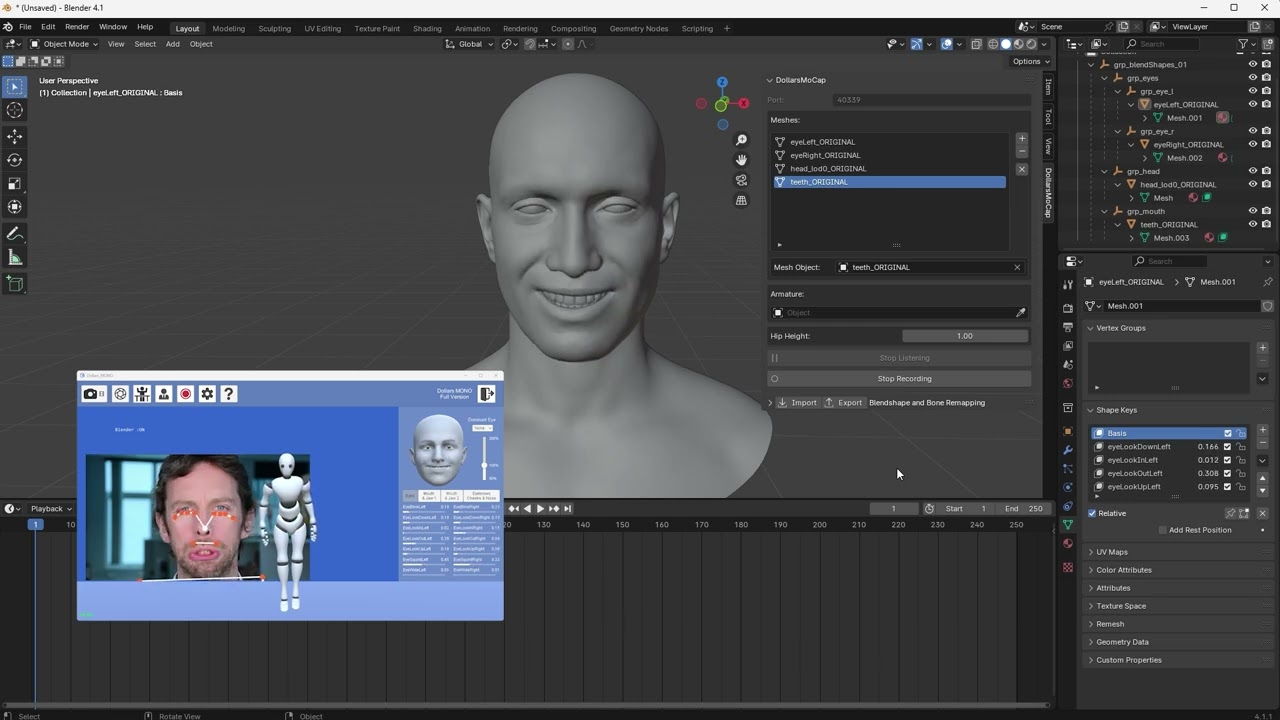Toggle render camera icon for head_lod0_ORIGINAL
Image resolution: width=1280 pixels, height=720 pixels.
pyautogui.click(x=1266, y=184)
